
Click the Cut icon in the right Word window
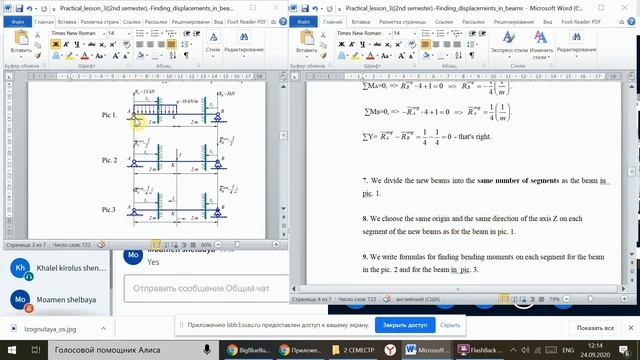point(323,35)
